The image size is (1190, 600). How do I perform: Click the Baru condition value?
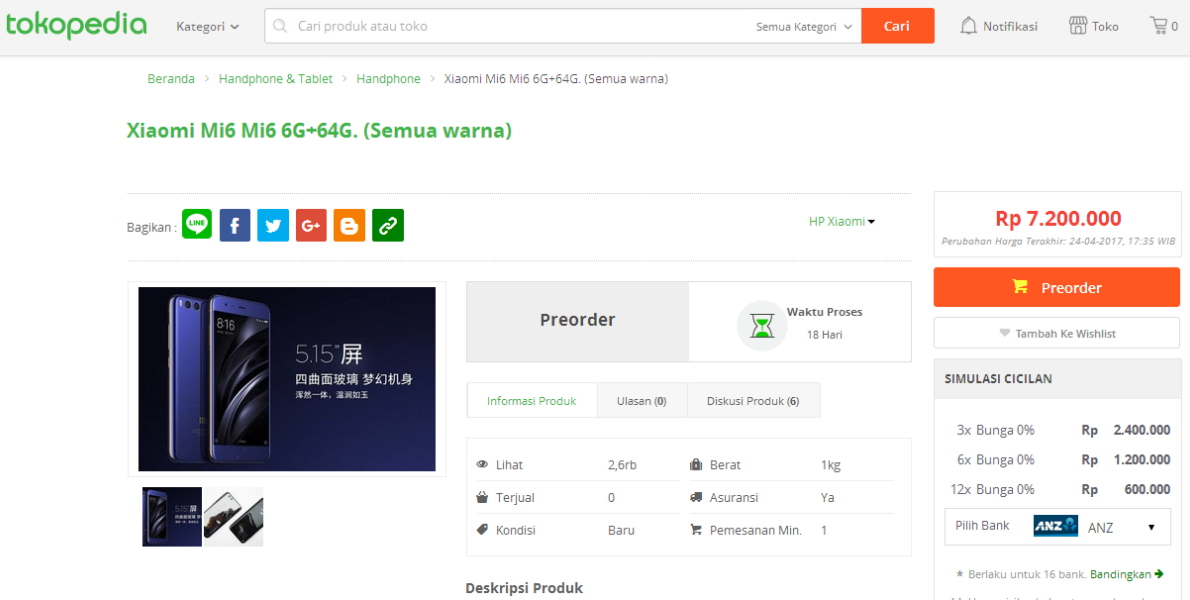point(622,530)
